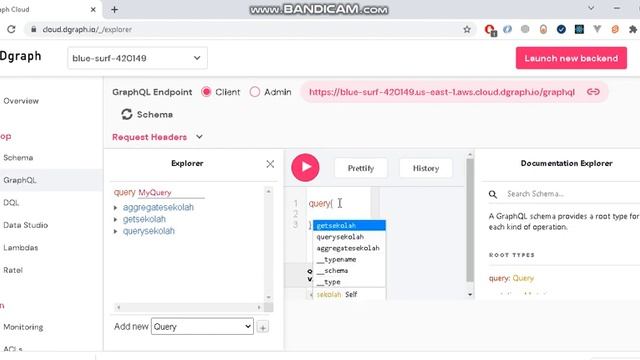Screen dimensions: 640x360
Task: Choose querysekolah from autocomplete list
Action: coord(349,237)
